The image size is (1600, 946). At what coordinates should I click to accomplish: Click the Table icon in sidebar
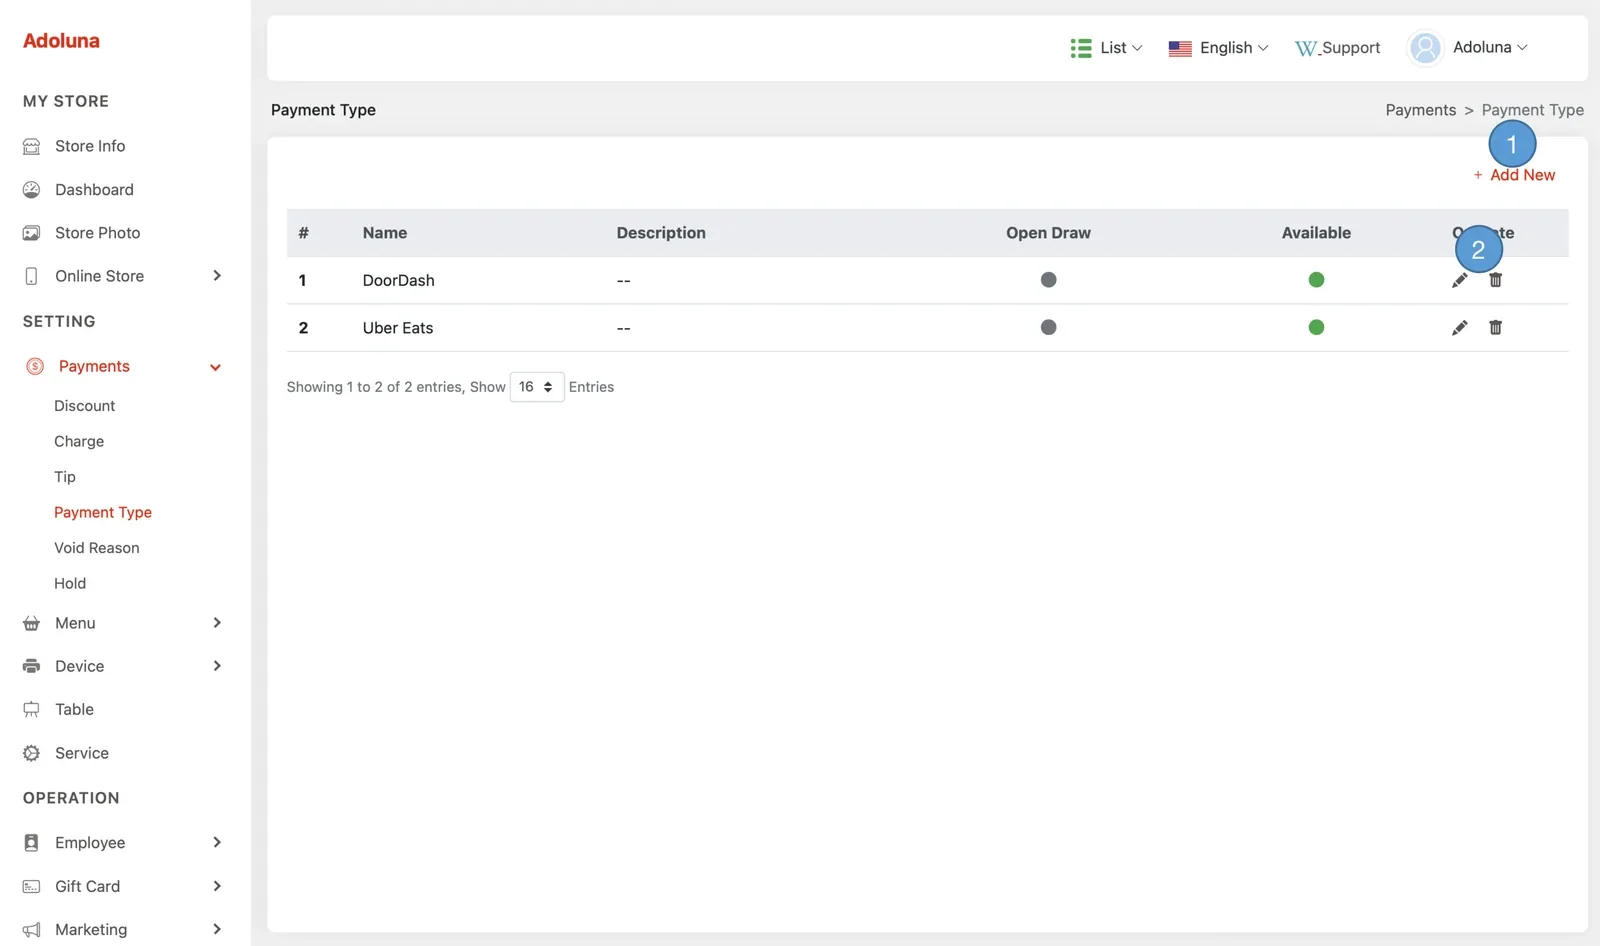pos(32,710)
